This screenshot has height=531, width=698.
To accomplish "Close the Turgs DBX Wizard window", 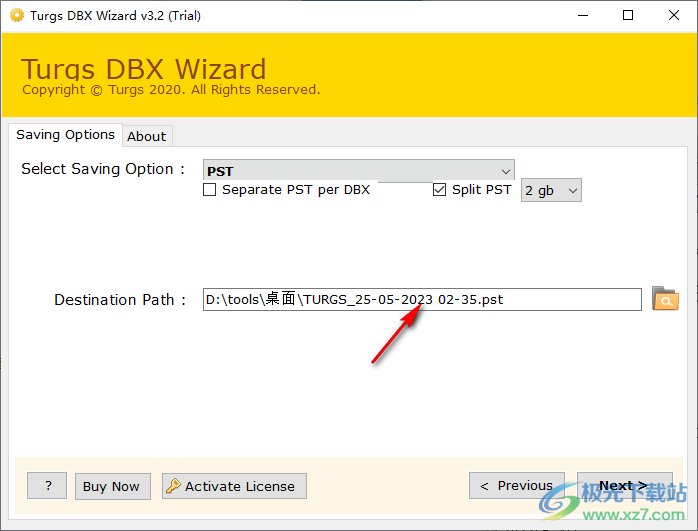I will [674, 16].
